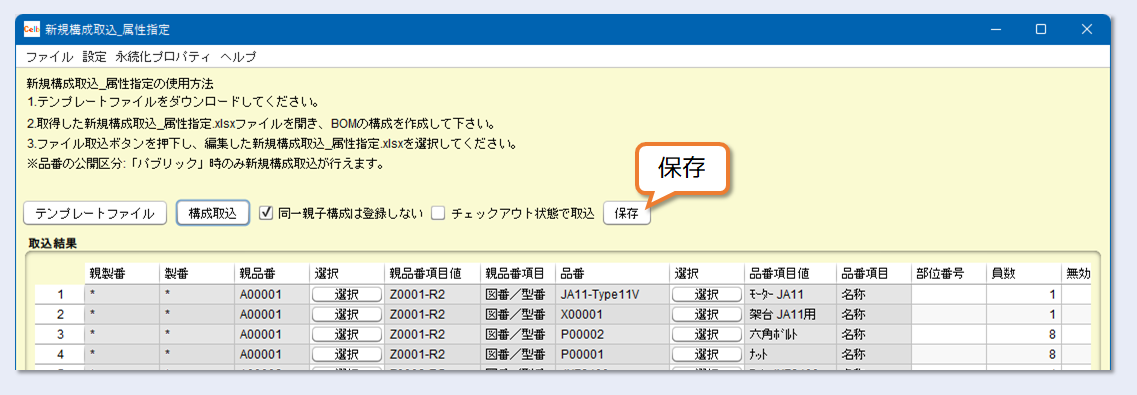Click the 製番 column header
This screenshot has height=395, width=1137.
197,274
